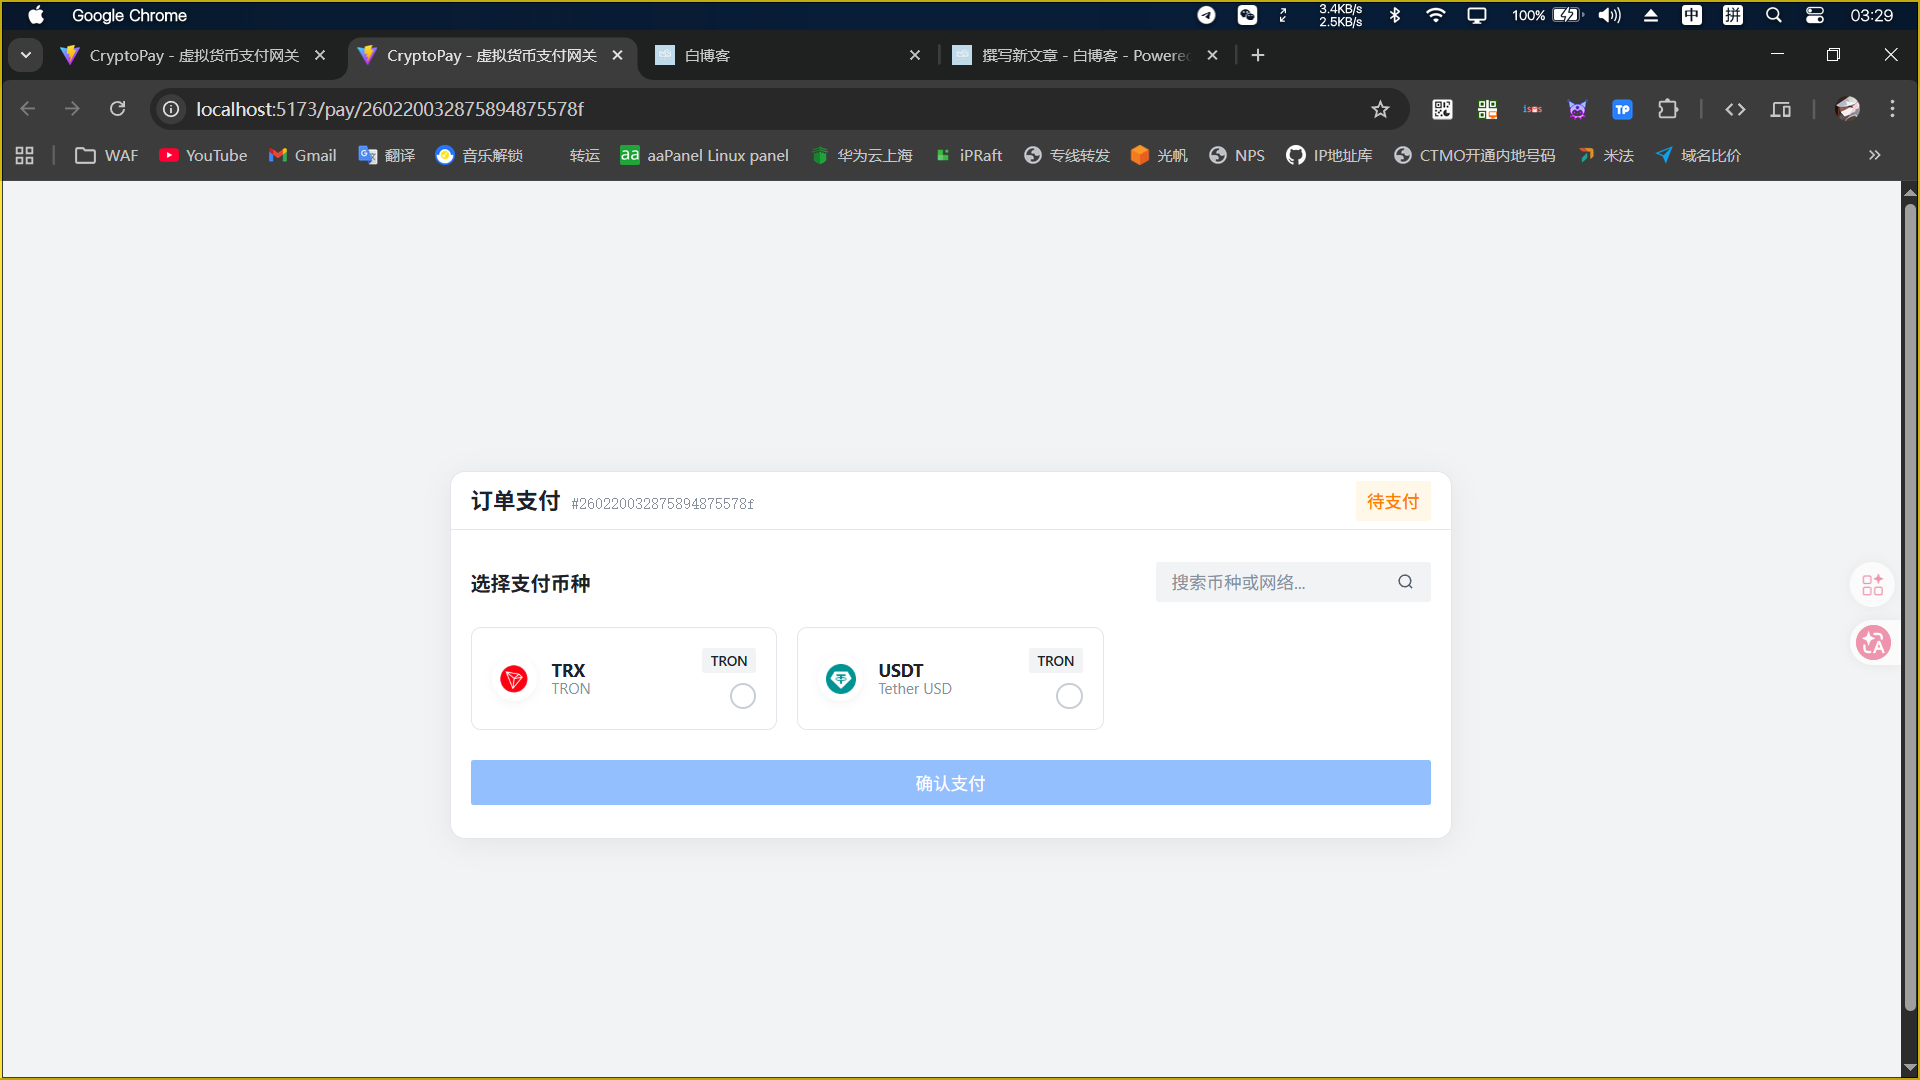Image resolution: width=1920 pixels, height=1080 pixels.
Task: Open the pink translate floating icon
Action: click(1872, 643)
